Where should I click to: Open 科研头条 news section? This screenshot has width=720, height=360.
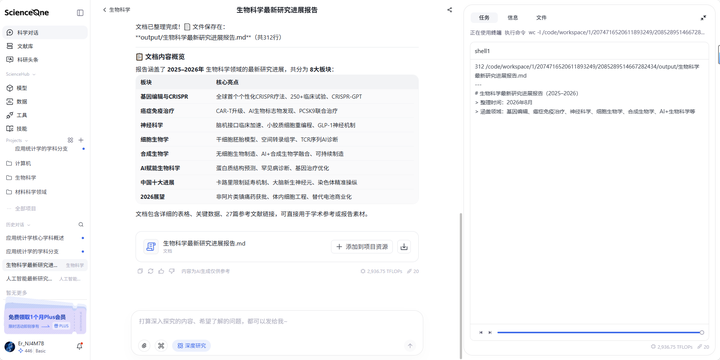coord(45,60)
